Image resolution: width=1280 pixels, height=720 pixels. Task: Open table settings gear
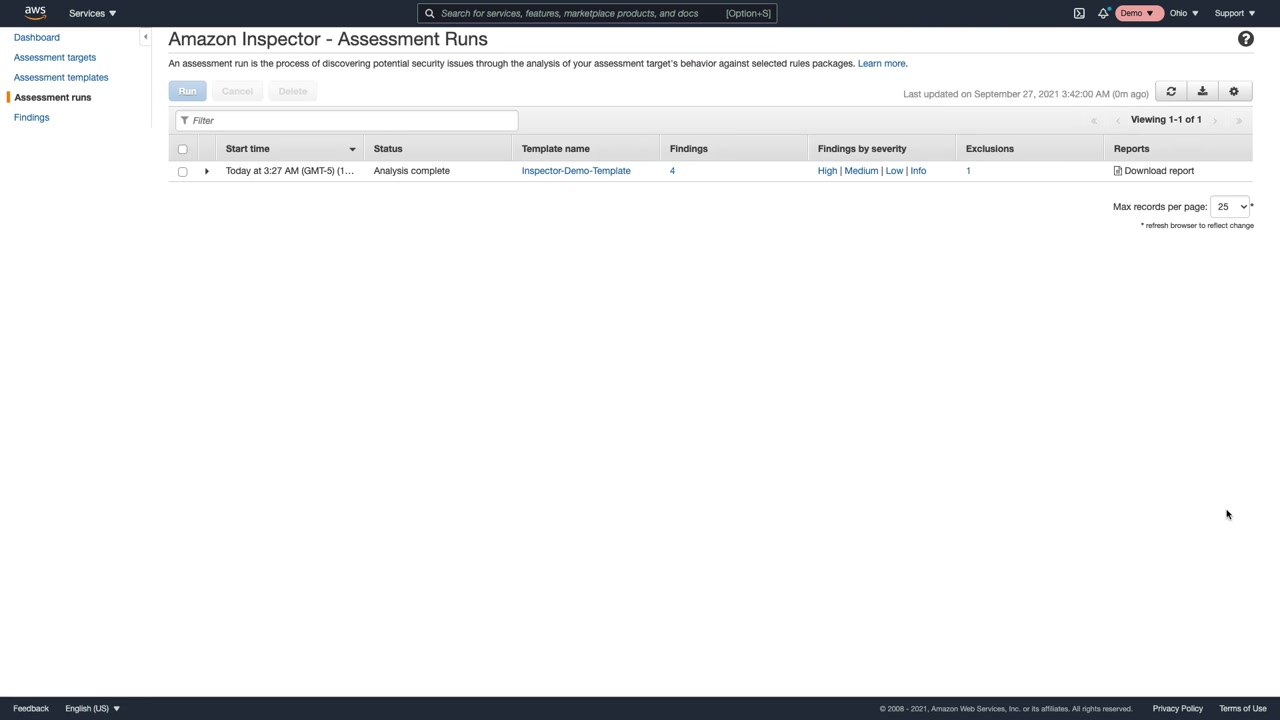[x=1234, y=91]
